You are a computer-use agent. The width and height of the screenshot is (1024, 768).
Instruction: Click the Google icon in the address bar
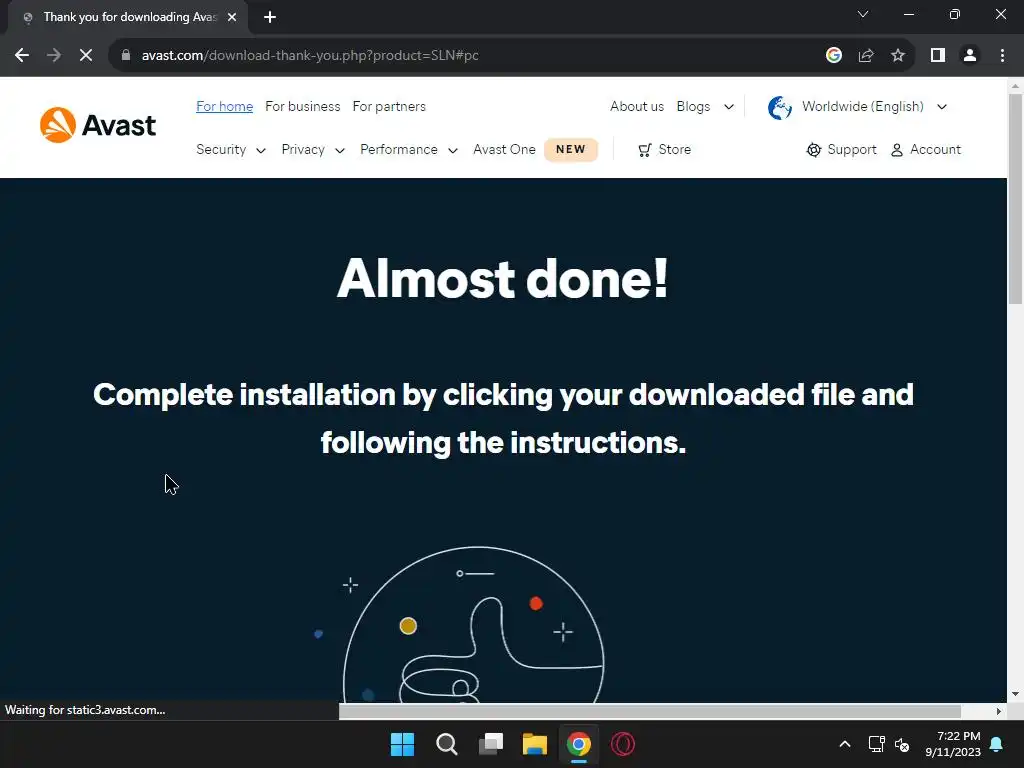(x=834, y=56)
